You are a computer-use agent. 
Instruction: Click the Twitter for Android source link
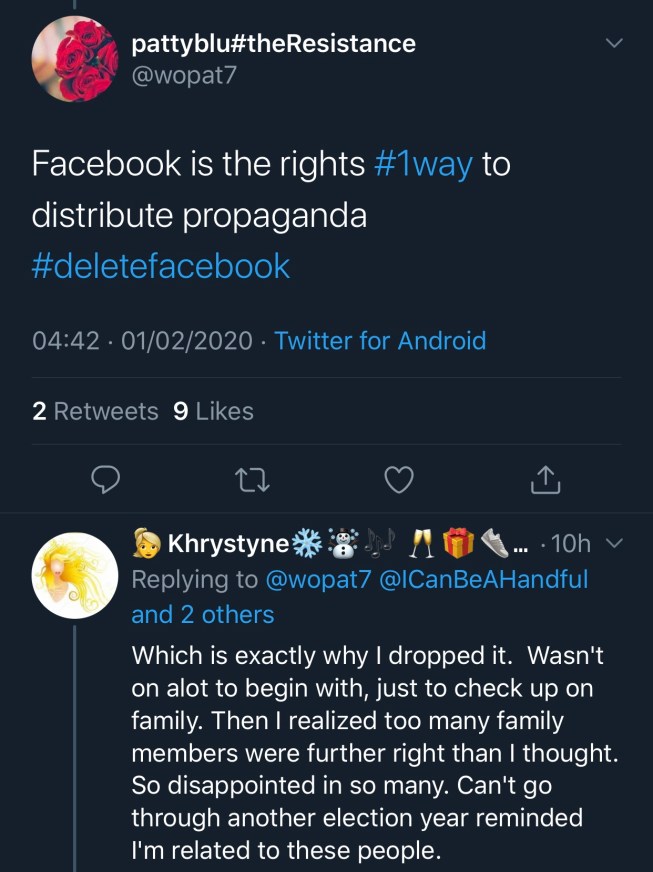pyautogui.click(x=380, y=341)
